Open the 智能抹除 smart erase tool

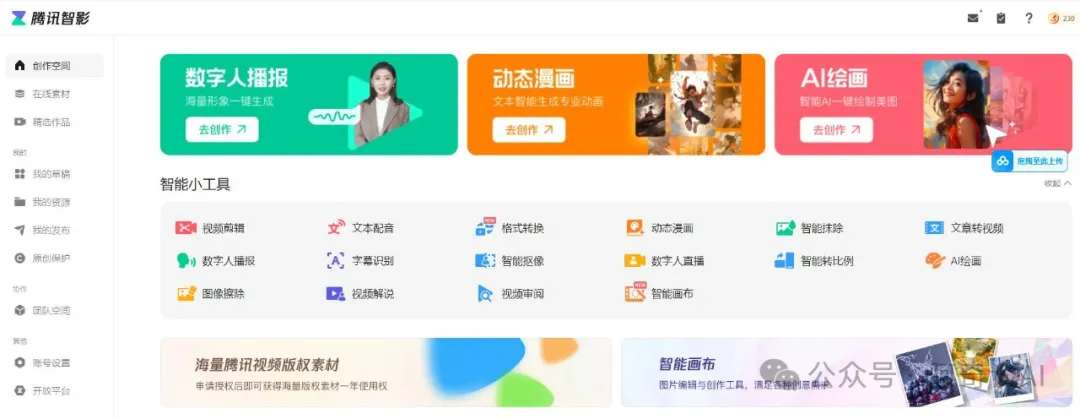click(809, 228)
